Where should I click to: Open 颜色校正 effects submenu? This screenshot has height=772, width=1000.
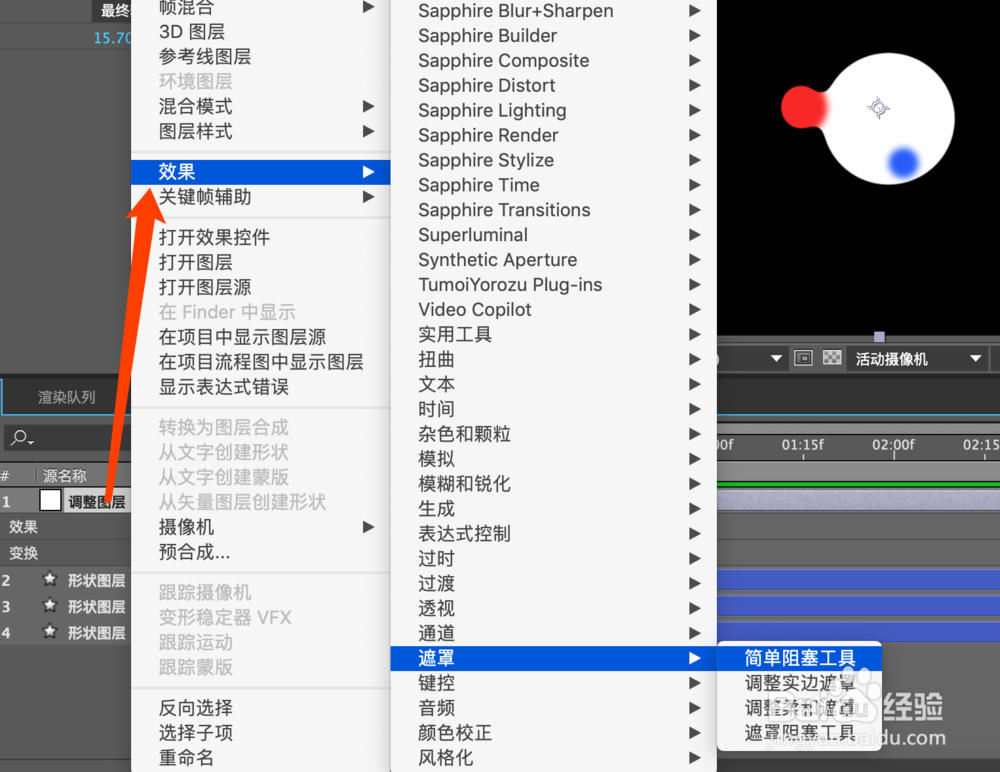(554, 732)
